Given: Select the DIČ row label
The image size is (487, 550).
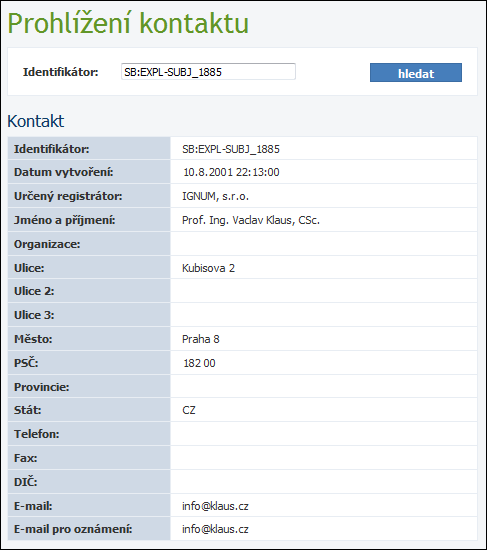Looking at the screenshot, I should coord(25,482).
